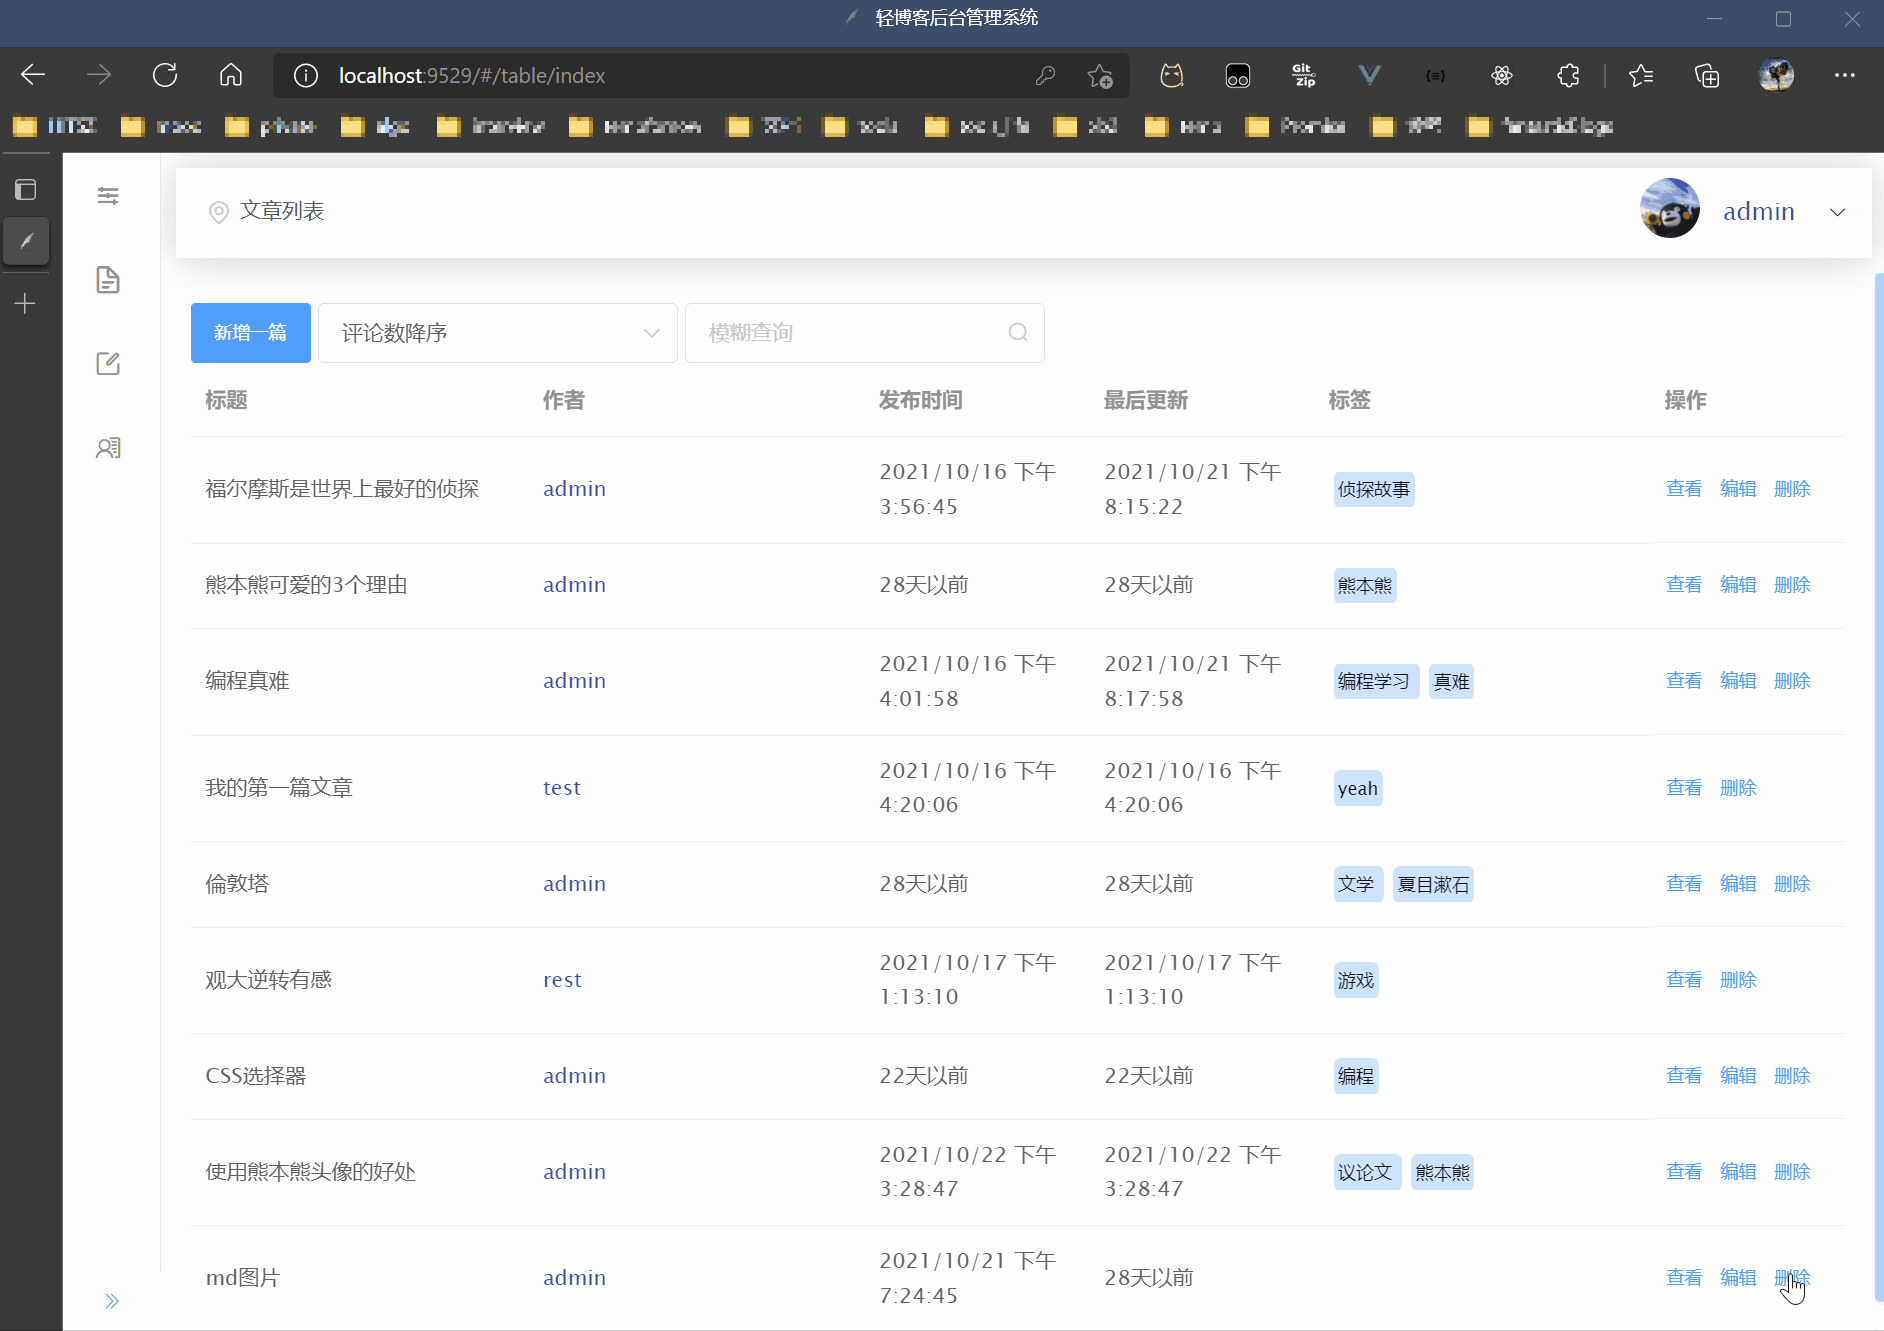1884x1331 pixels.
Task: Open the compose/edit icon in the sidebar
Action: 108,363
